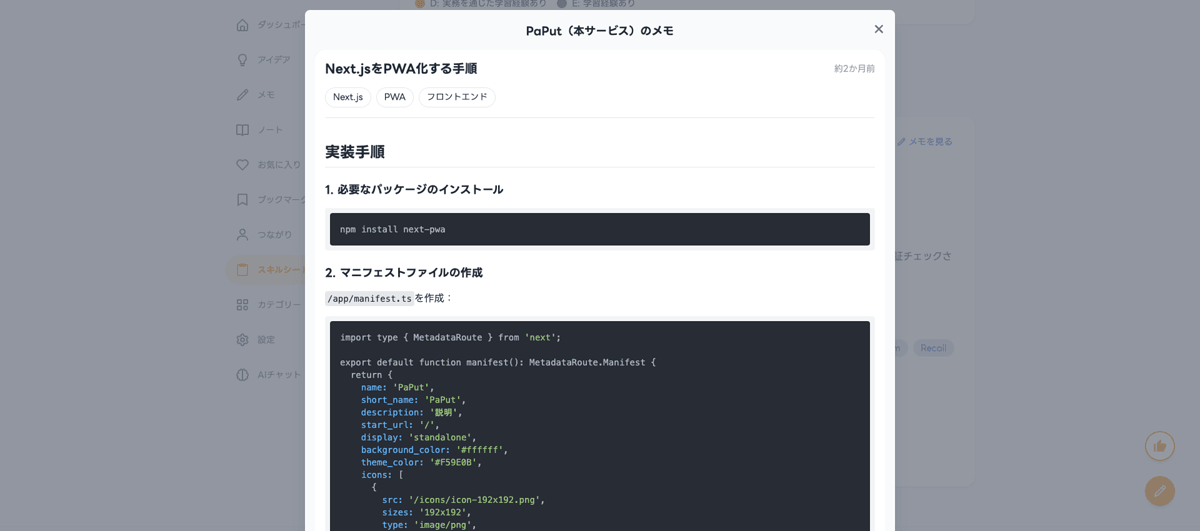
Task: Click the PWA tag chip
Action: (x=395, y=97)
